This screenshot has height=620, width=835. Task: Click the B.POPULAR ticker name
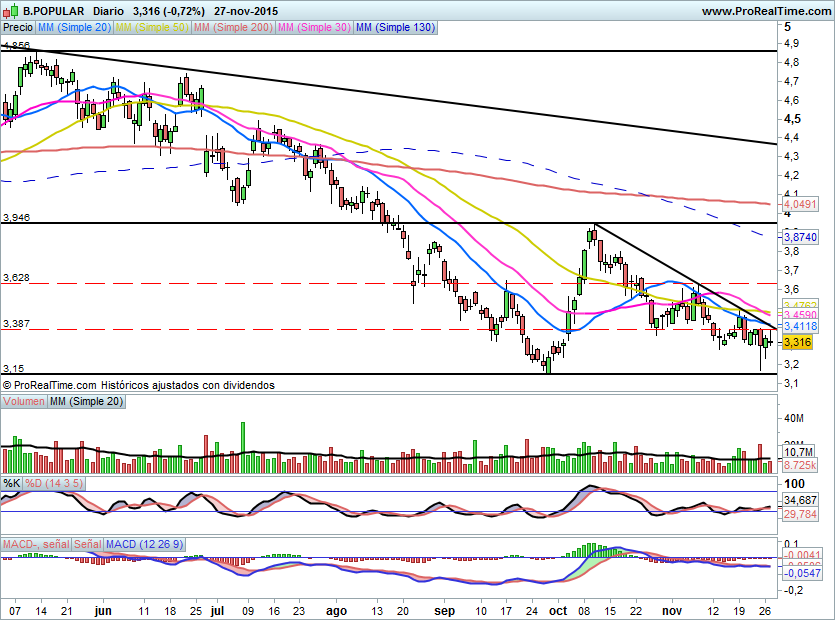[x=53, y=11]
